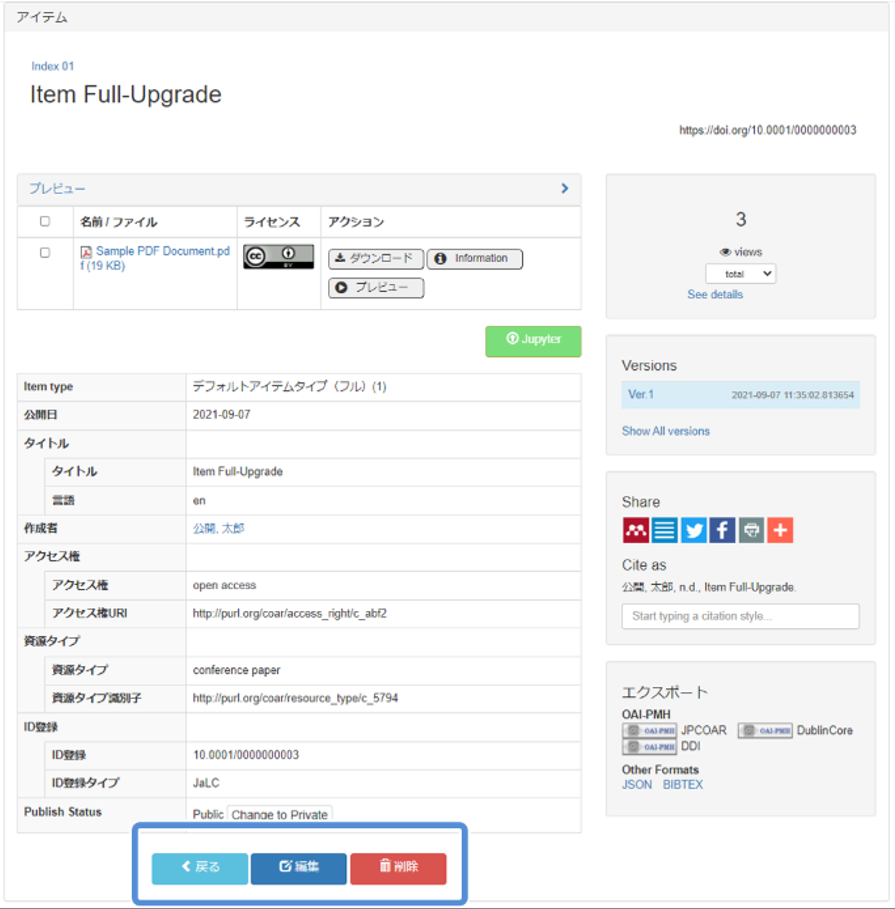Click the Mendeley share icon
Image resolution: width=895 pixels, height=909 pixels.
click(635, 530)
